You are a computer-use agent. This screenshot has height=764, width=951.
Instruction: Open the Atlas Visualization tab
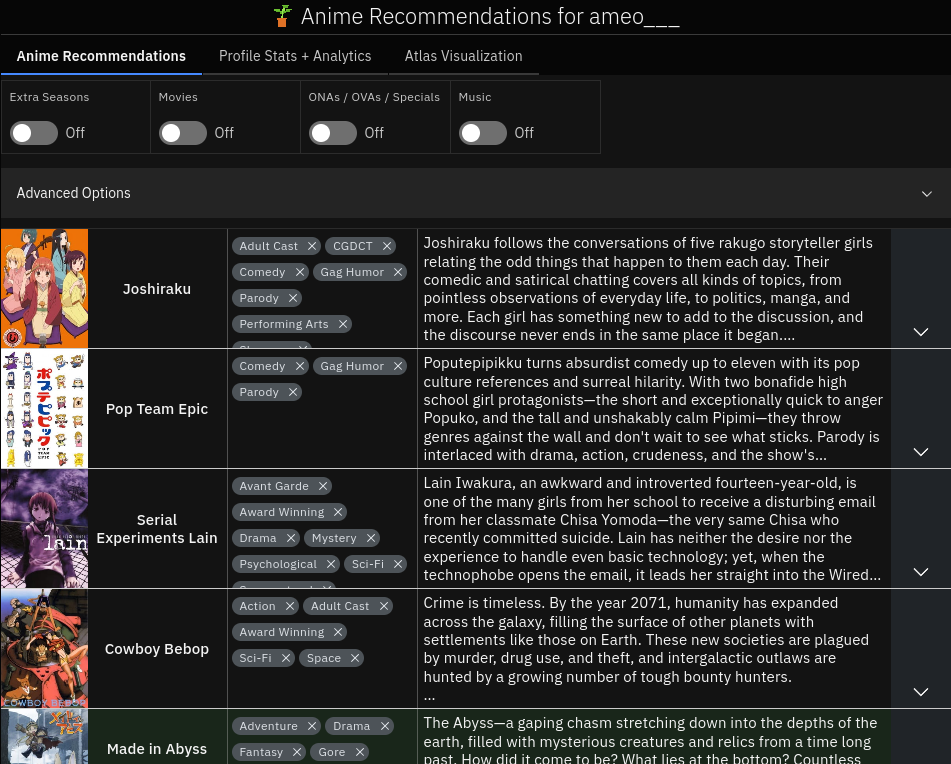tap(463, 56)
